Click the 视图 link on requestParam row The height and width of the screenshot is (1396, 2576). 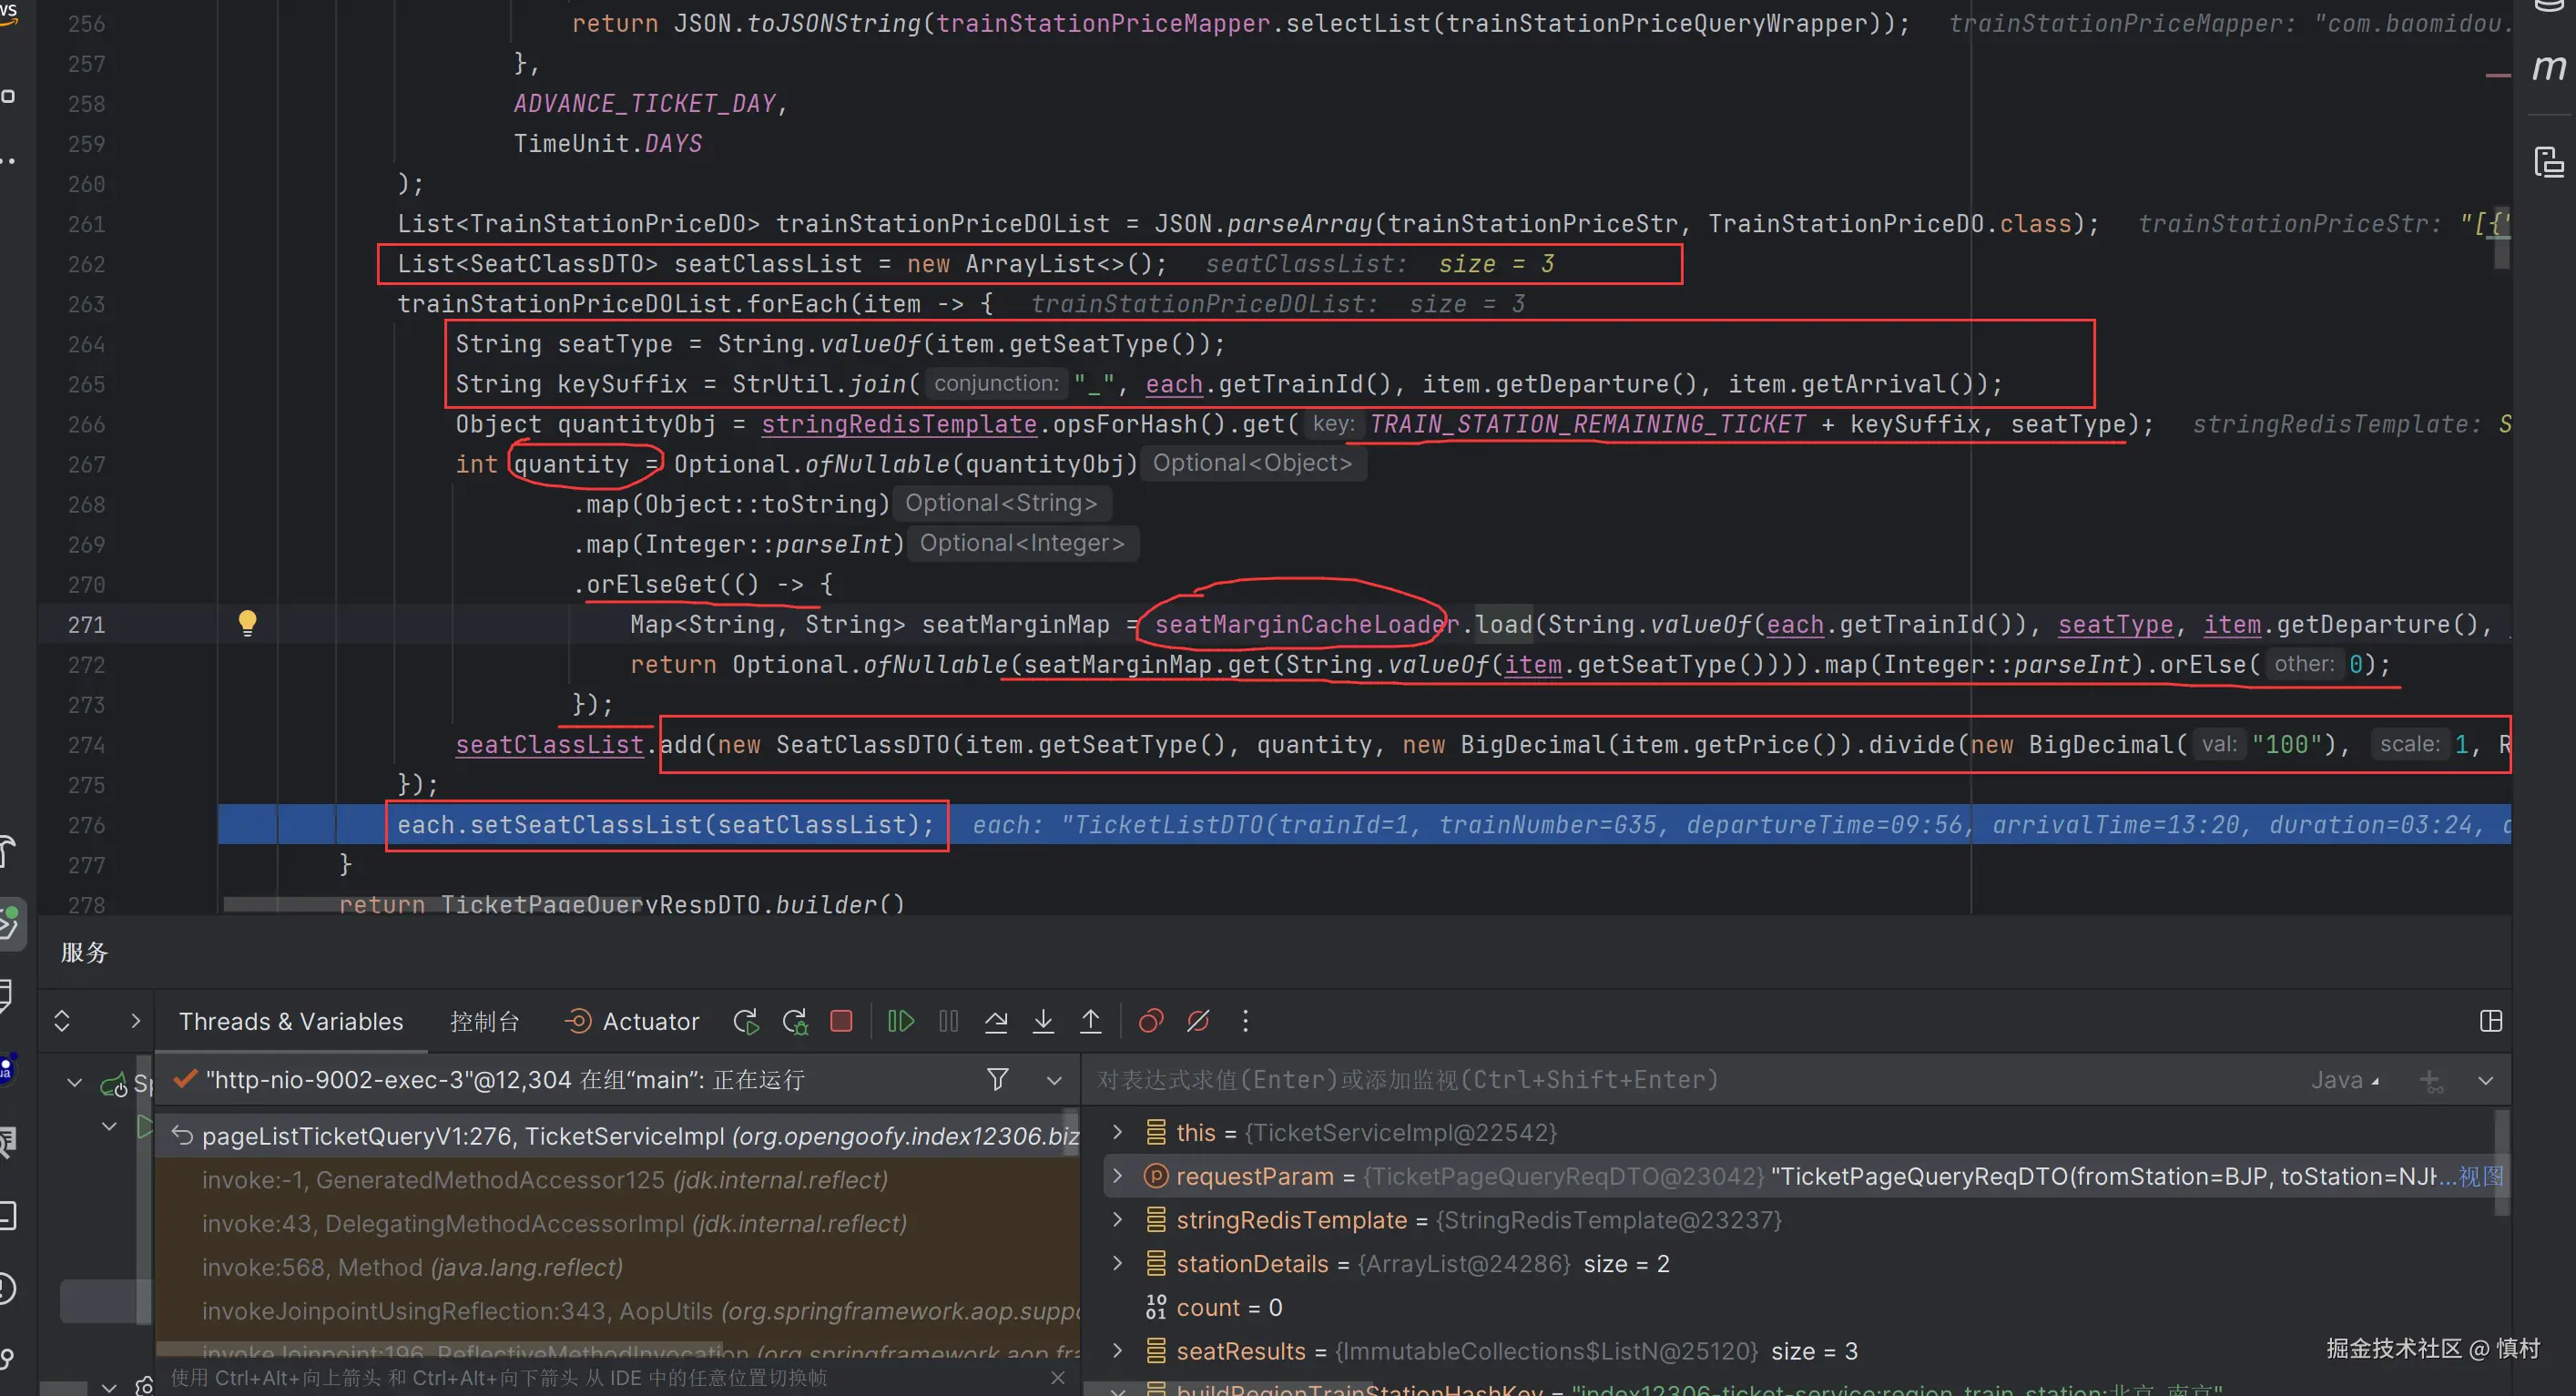[2480, 1176]
